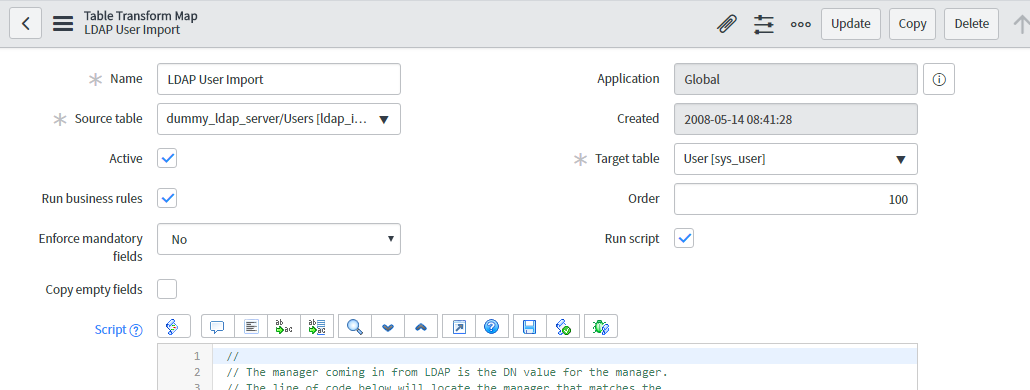This screenshot has height=390, width=1030.
Task: Open the form personalization sliders icon
Action: click(764, 24)
